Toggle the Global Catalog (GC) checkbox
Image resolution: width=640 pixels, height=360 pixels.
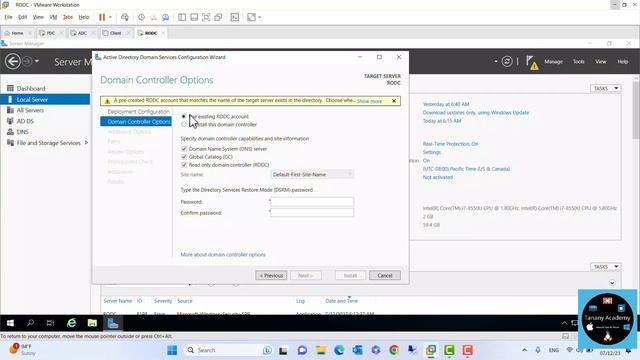coord(184,157)
